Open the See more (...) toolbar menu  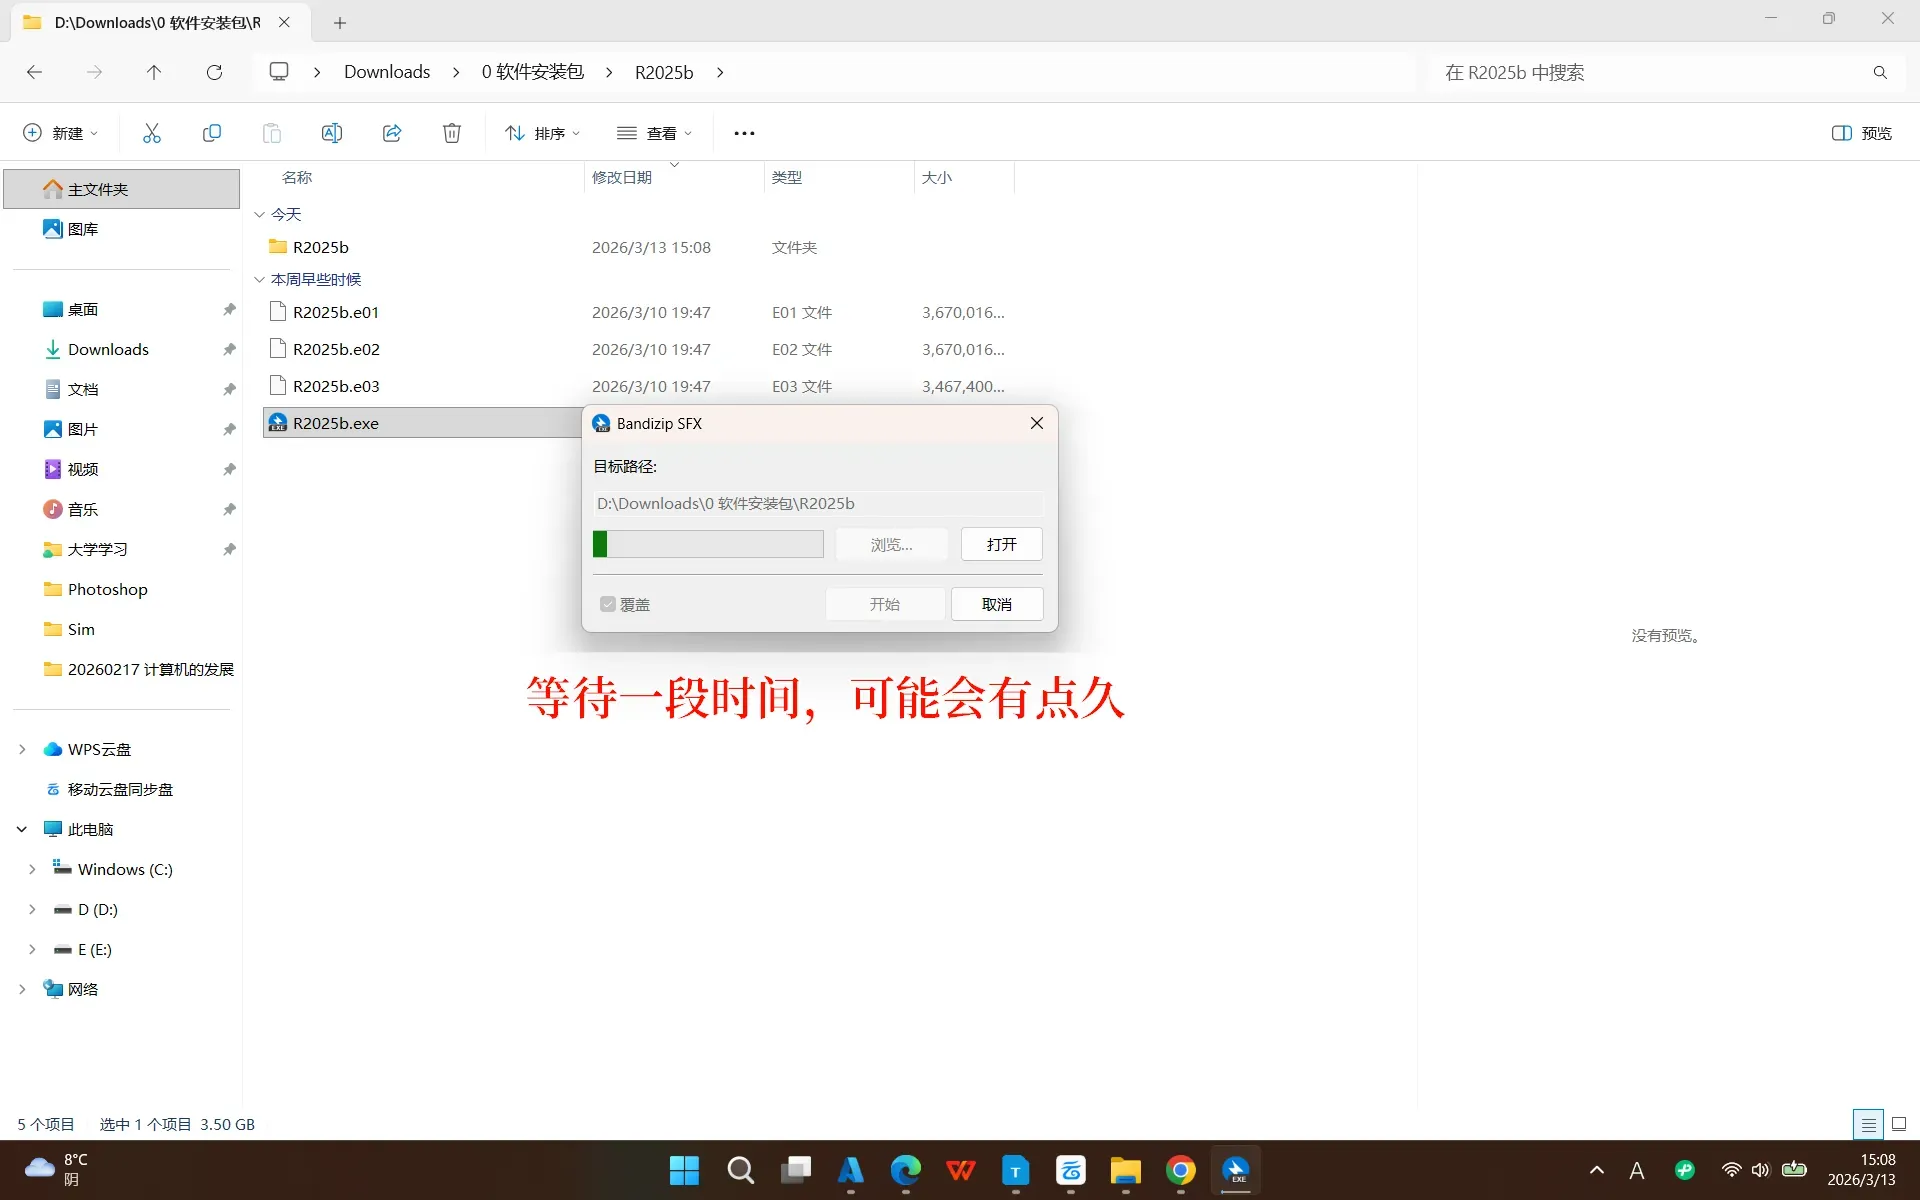tap(743, 132)
